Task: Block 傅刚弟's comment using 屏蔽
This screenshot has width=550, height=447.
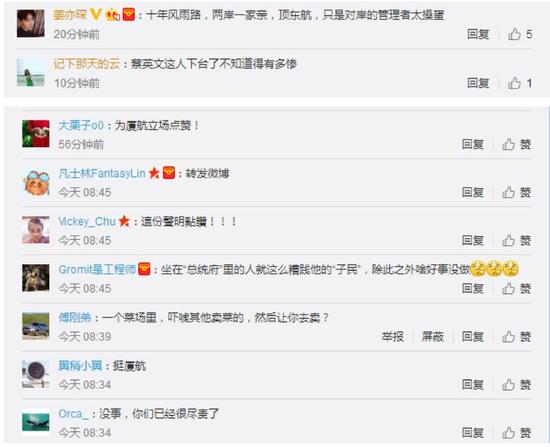Action: pyautogui.click(x=433, y=336)
